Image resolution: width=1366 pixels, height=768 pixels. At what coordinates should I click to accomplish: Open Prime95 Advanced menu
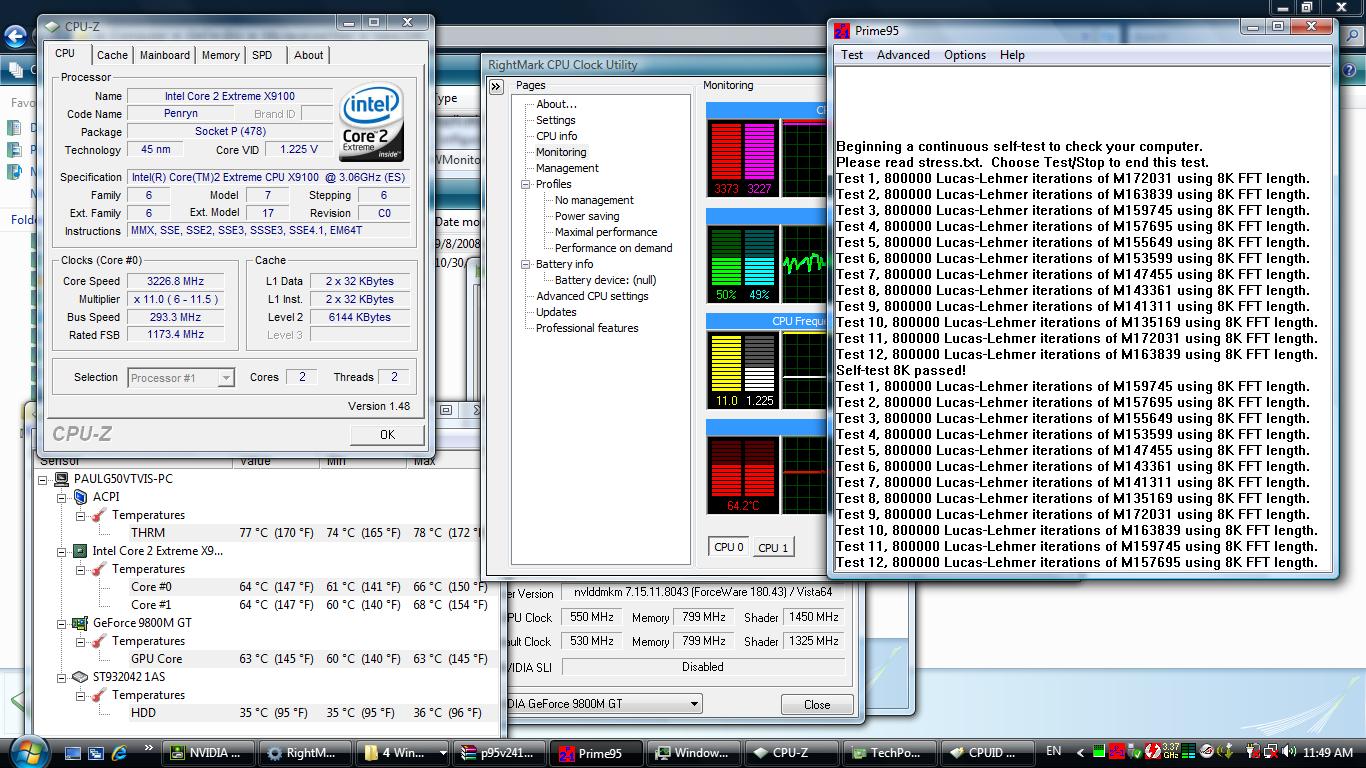point(903,55)
